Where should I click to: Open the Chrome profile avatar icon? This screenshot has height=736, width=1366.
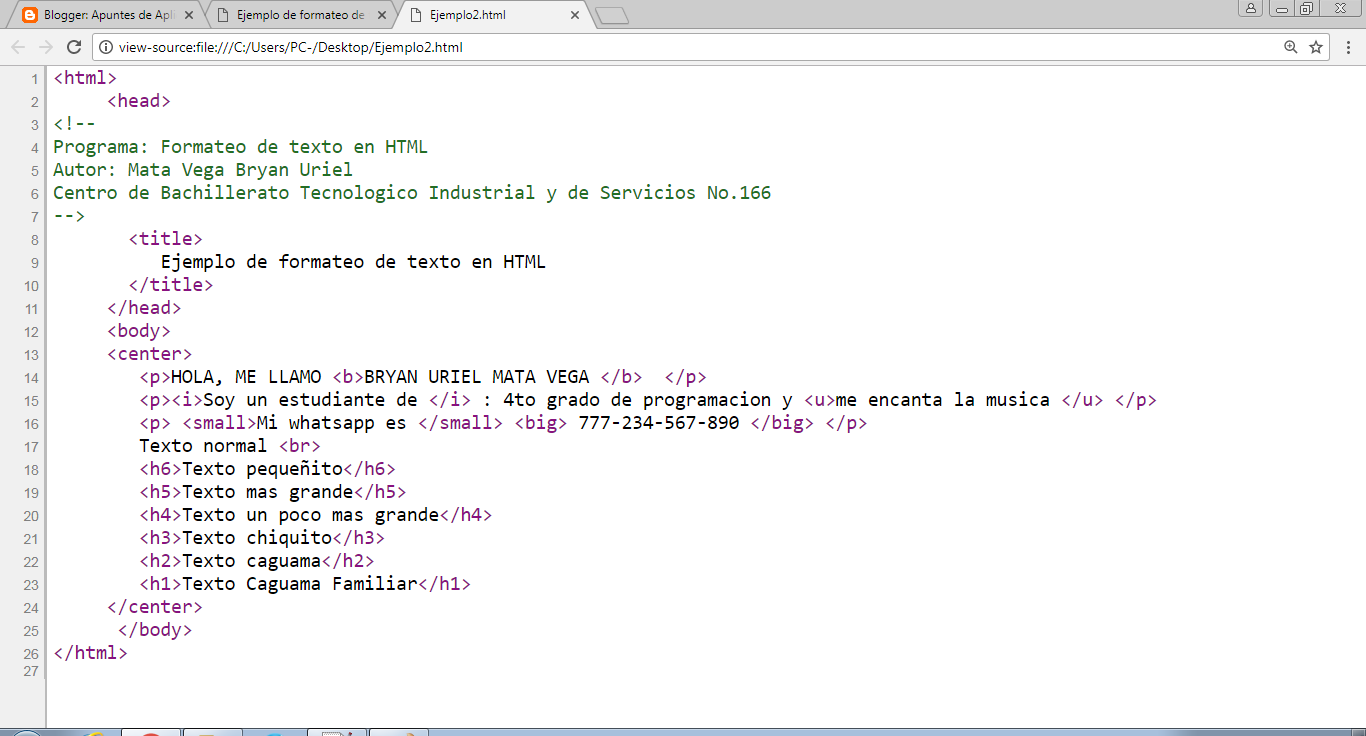coord(1251,9)
